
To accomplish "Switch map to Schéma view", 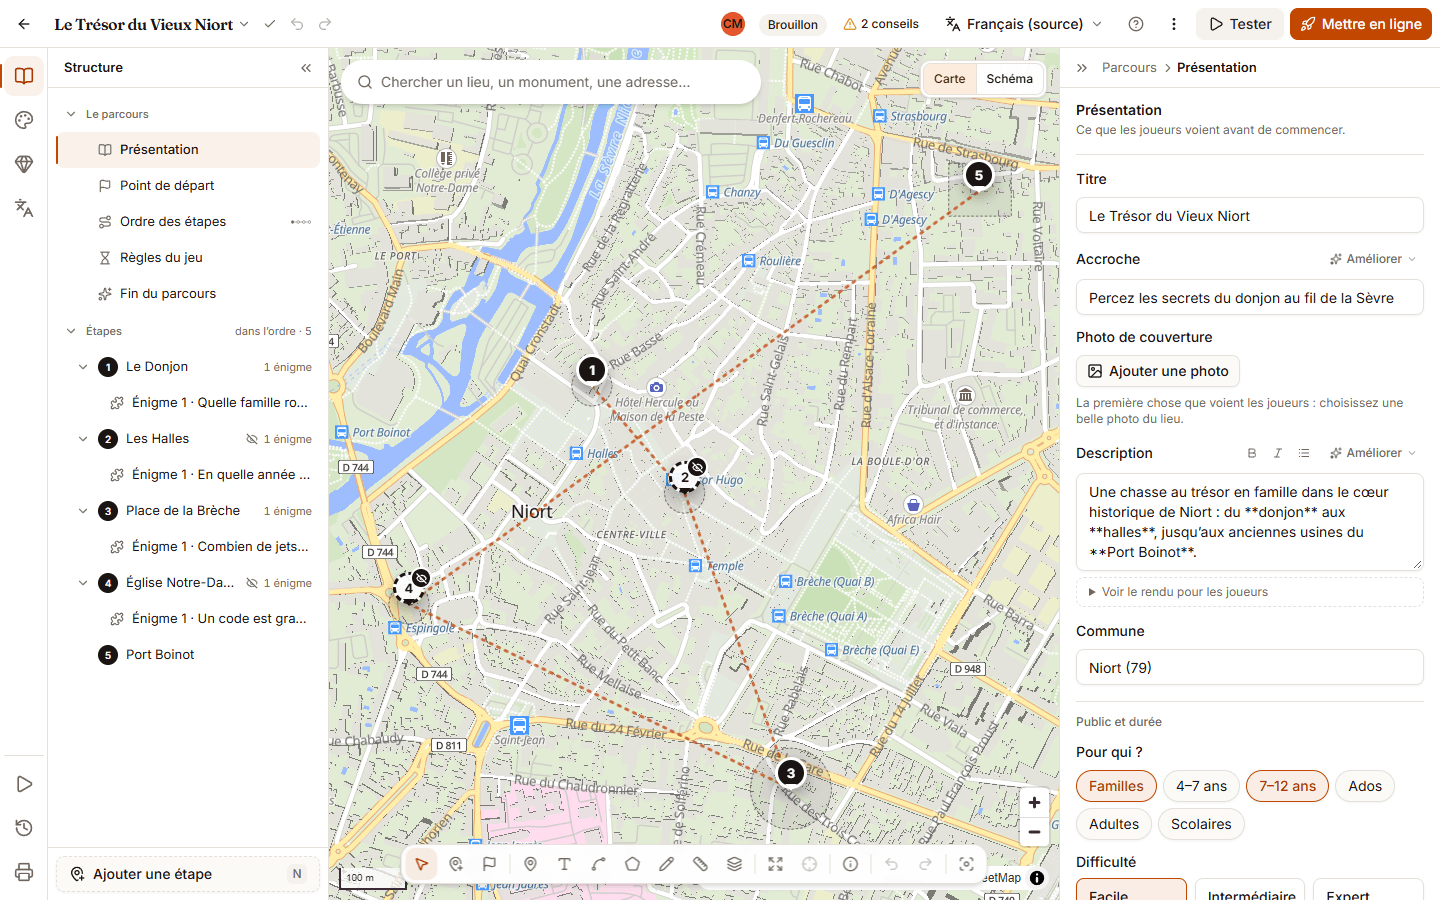I will coord(1009,79).
